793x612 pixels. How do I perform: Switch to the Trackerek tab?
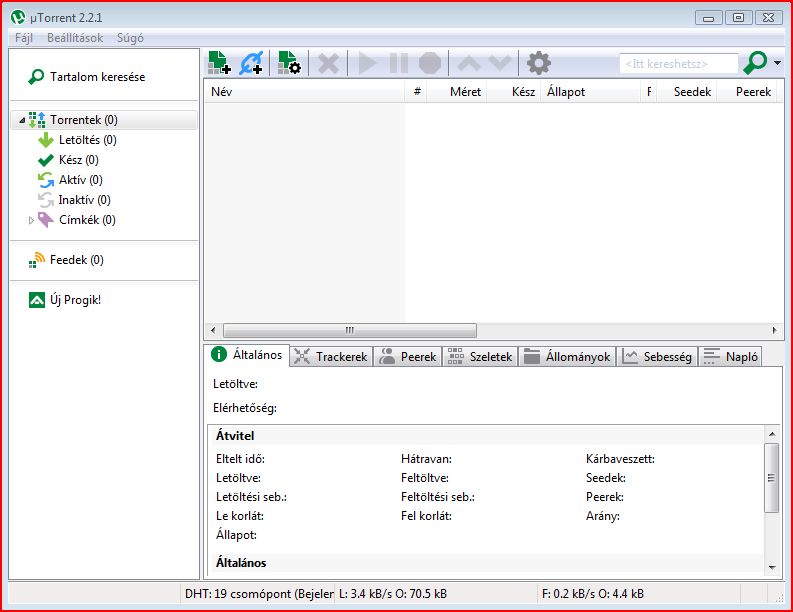(x=332, y=357)
